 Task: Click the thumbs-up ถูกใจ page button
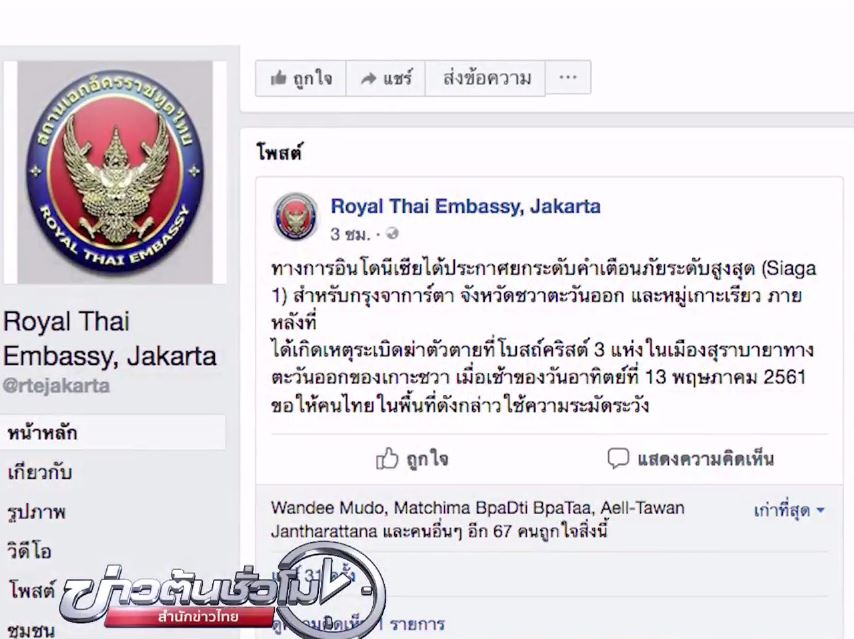tap(301, 78)
